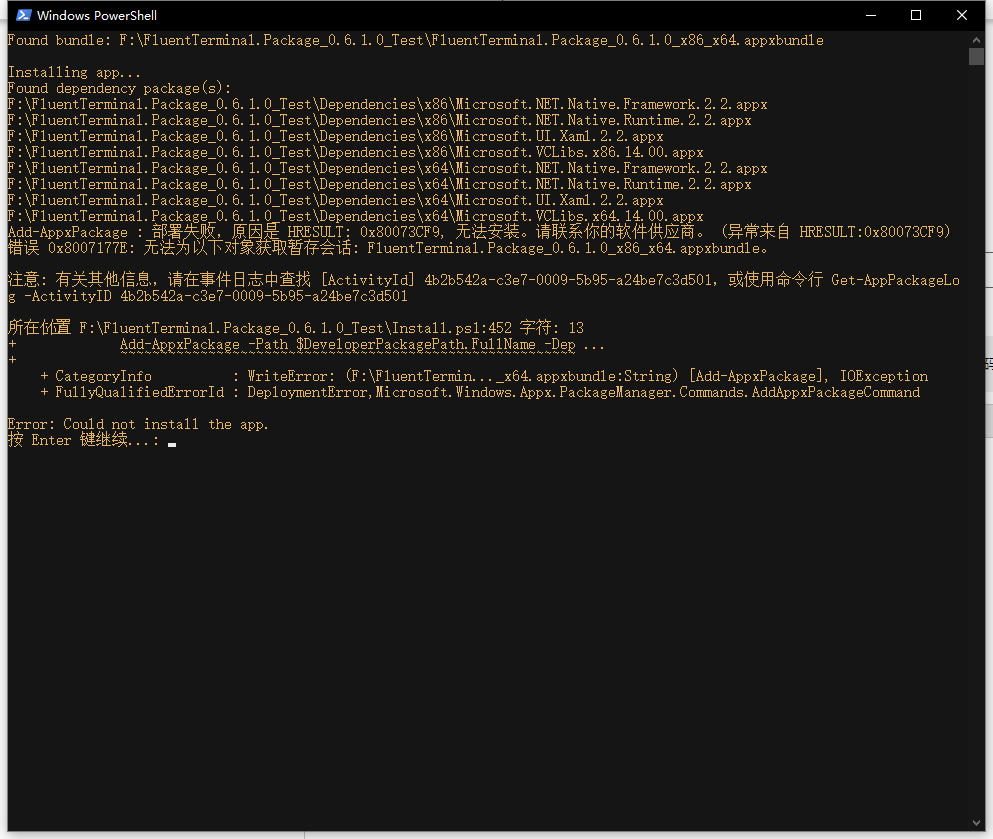Screen dimensions: 993x839
Task: Click Microsoft.VCLibs.x86.14.00.appx line
Action: 355,153
